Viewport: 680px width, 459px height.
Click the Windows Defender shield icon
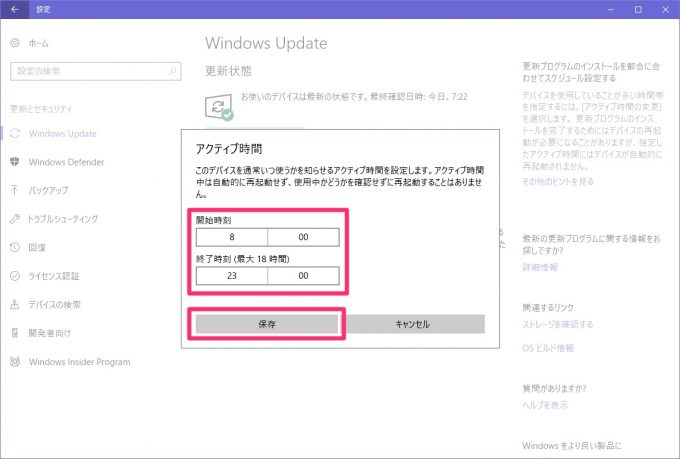click(15, 162)
